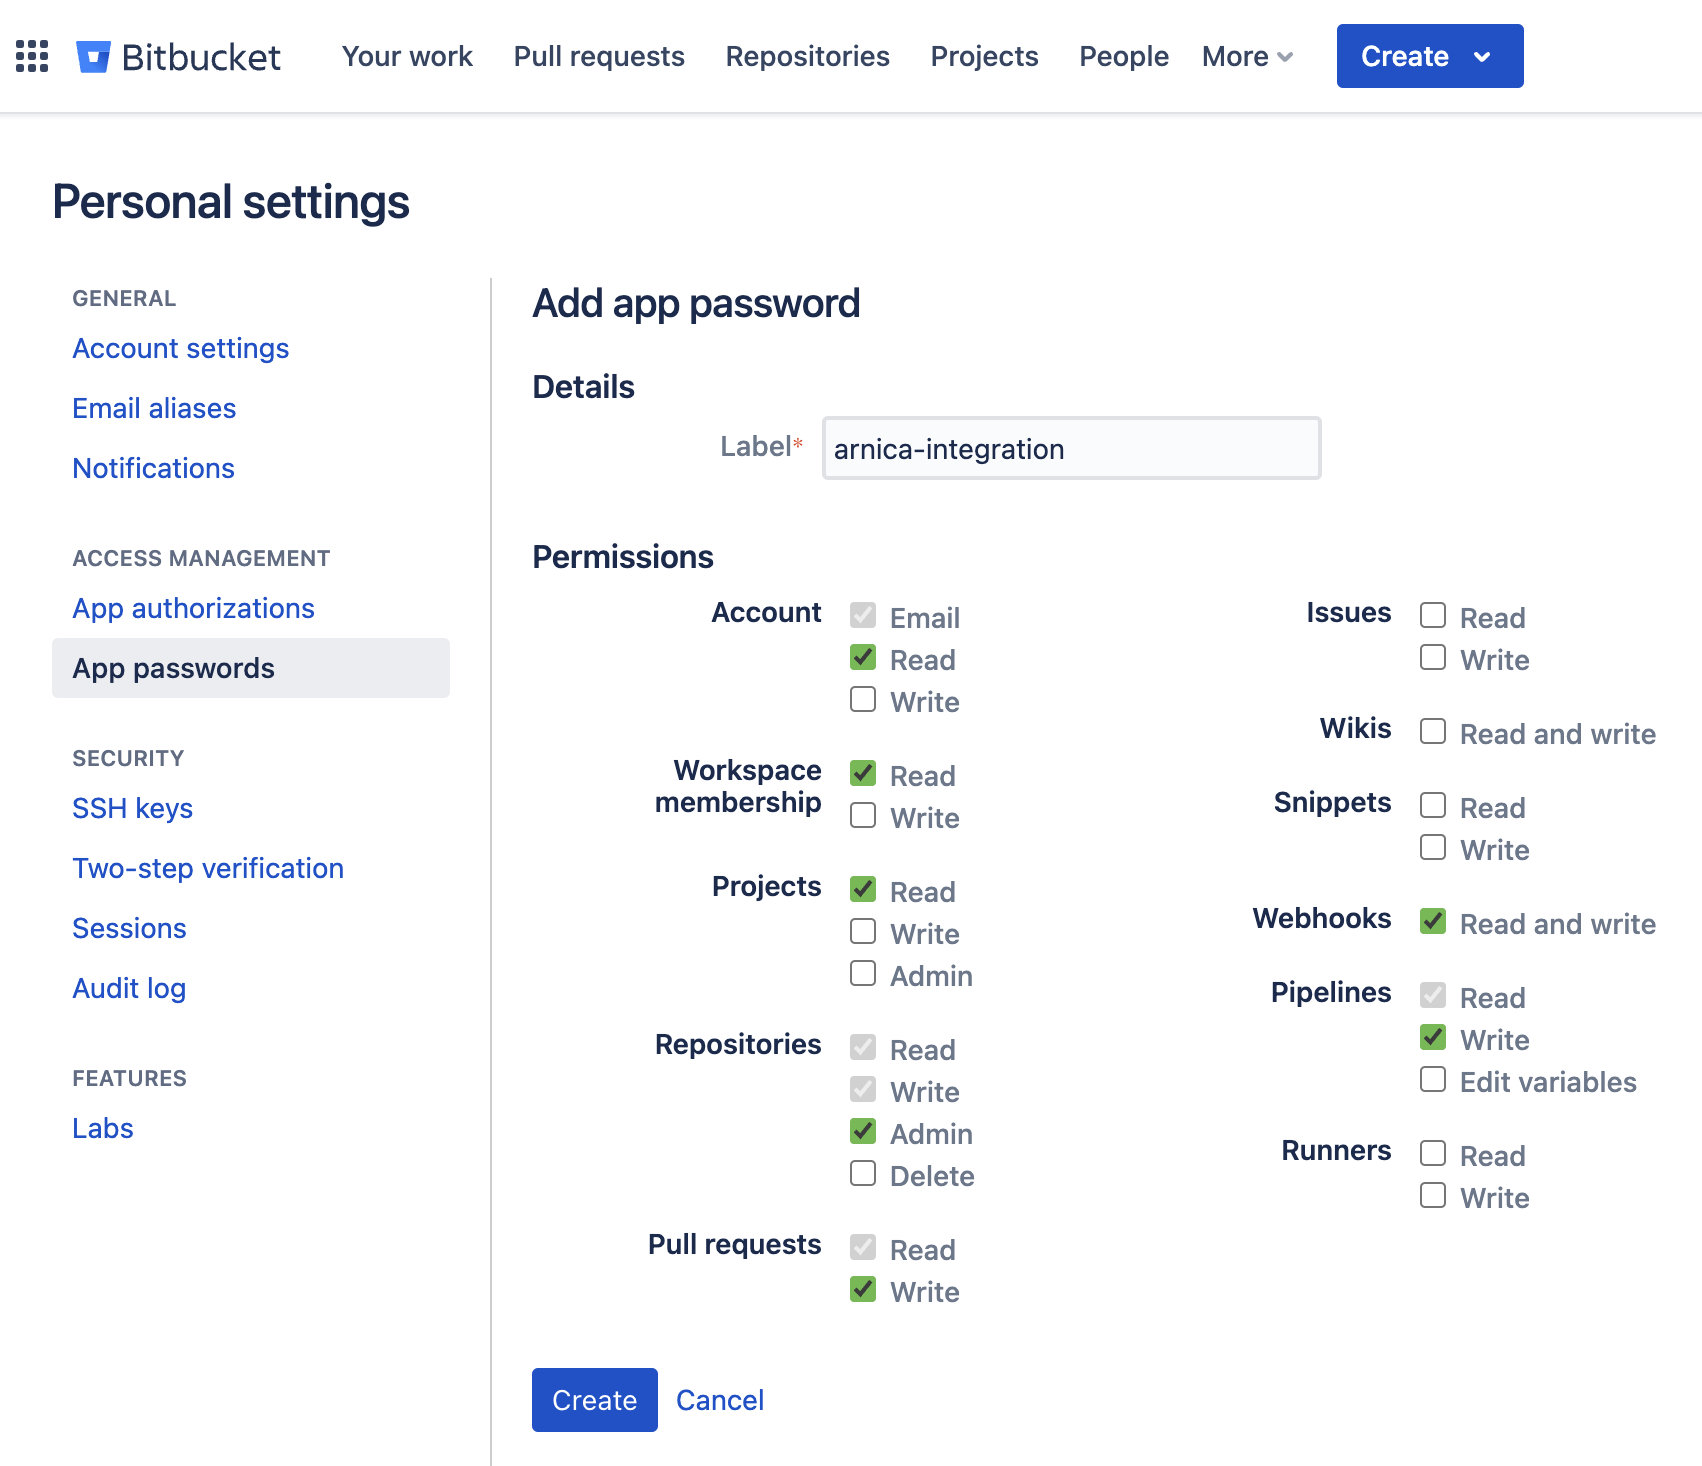Check Account Write permission
This screenshot has width=1702, height=1466.
point(863,700)
